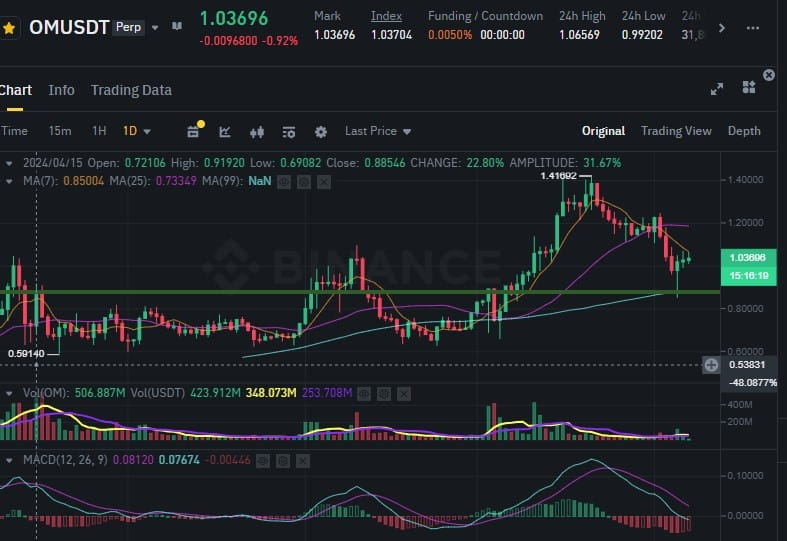
Task: Open Volume indicator settings icon
Action: tap(384, 394)
